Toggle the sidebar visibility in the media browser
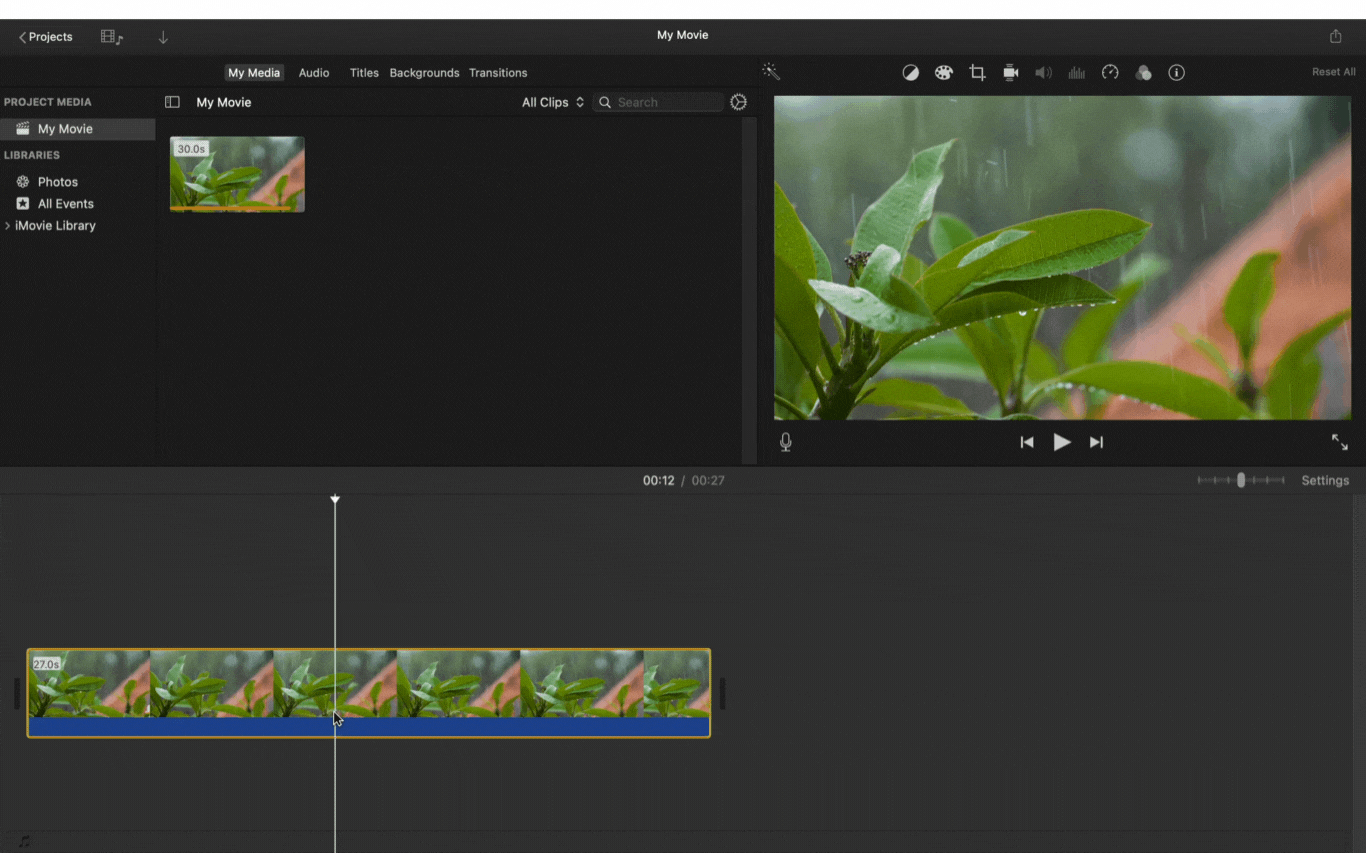 (x=172, y=101)
